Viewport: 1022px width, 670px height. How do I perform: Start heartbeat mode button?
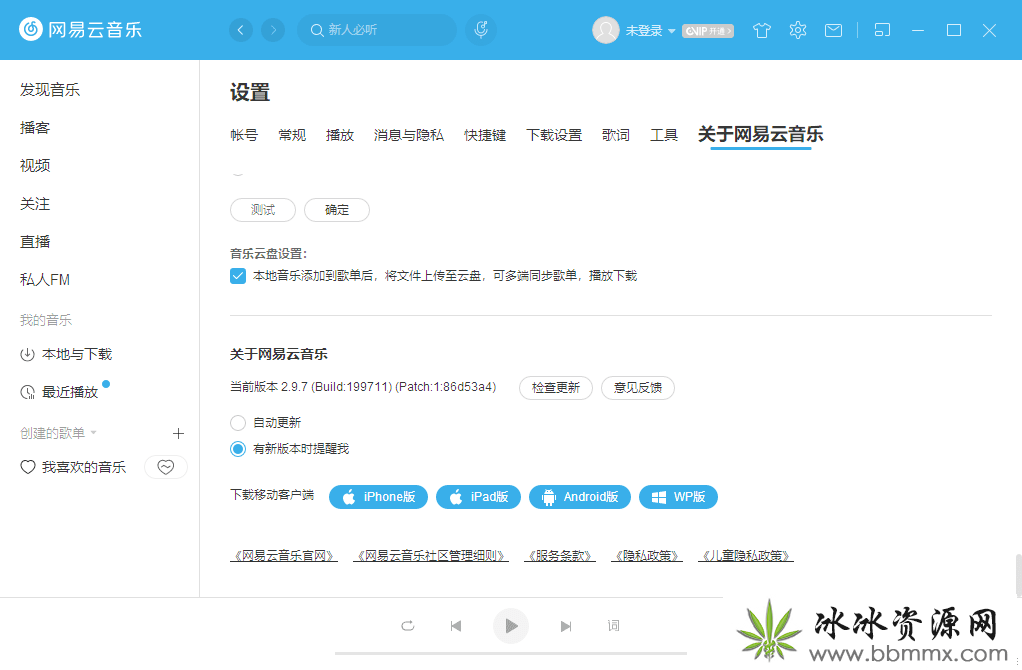click(x=166, y=467)
